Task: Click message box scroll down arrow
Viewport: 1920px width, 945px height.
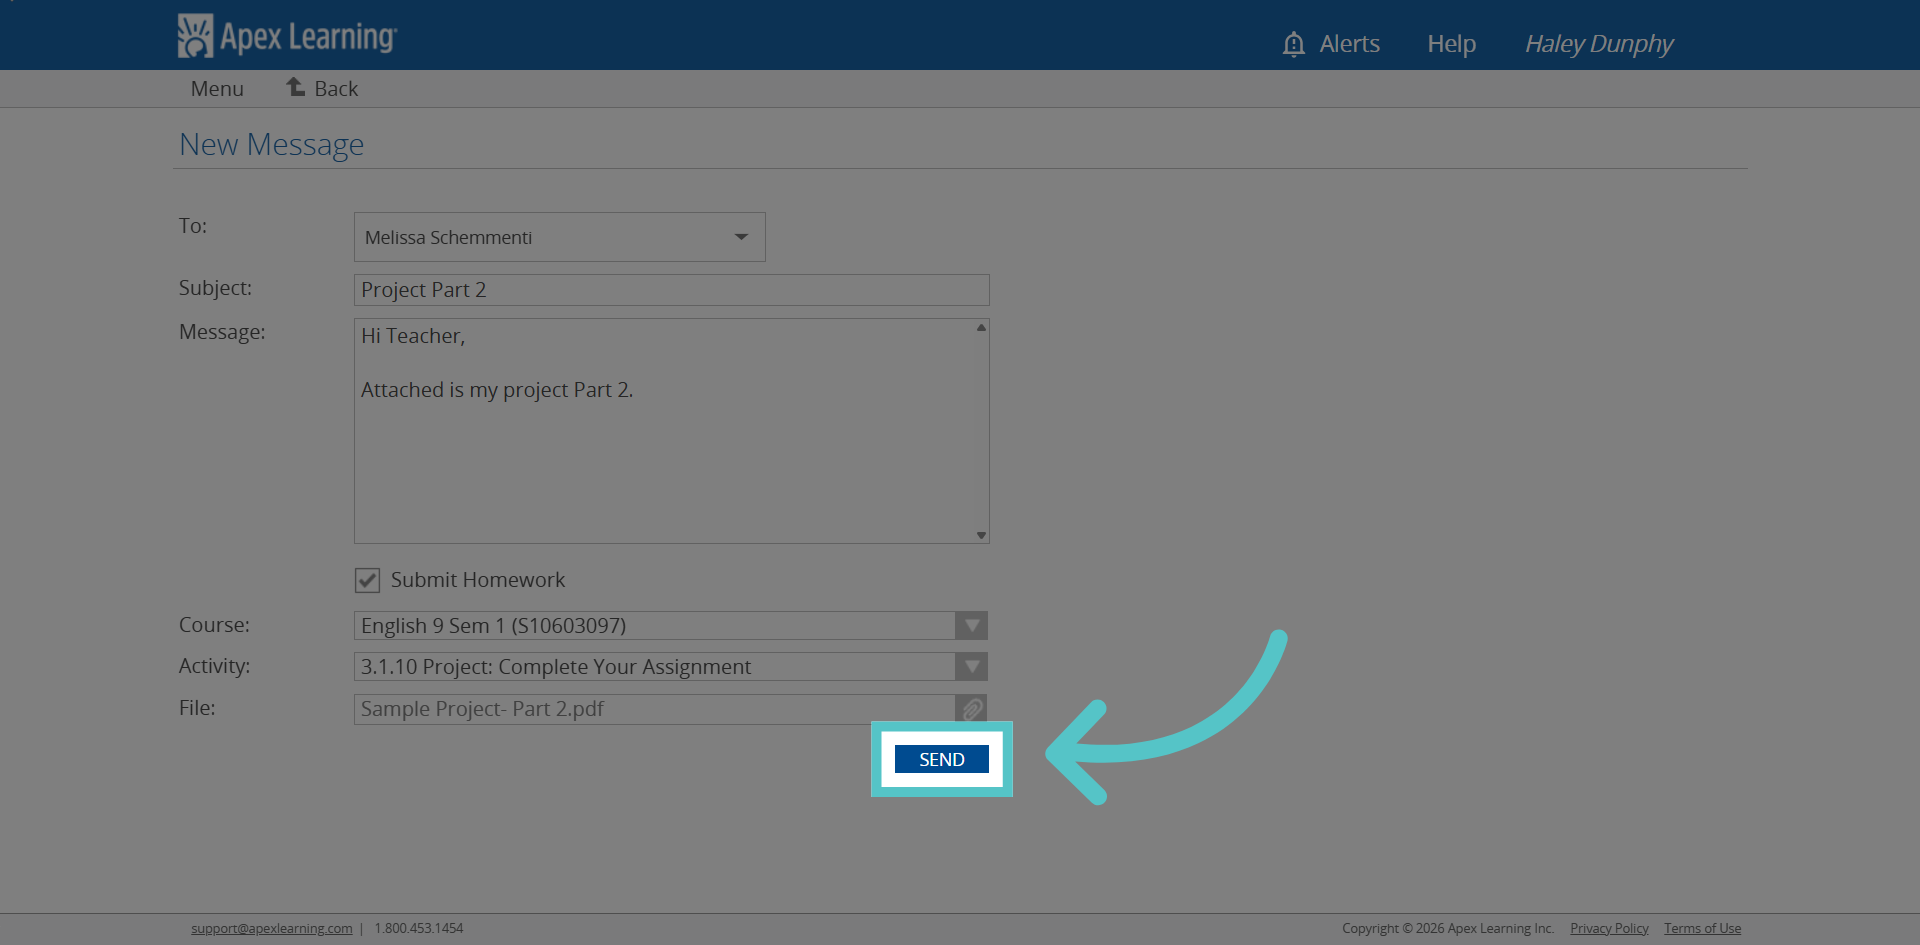Action: click(982, 535)
